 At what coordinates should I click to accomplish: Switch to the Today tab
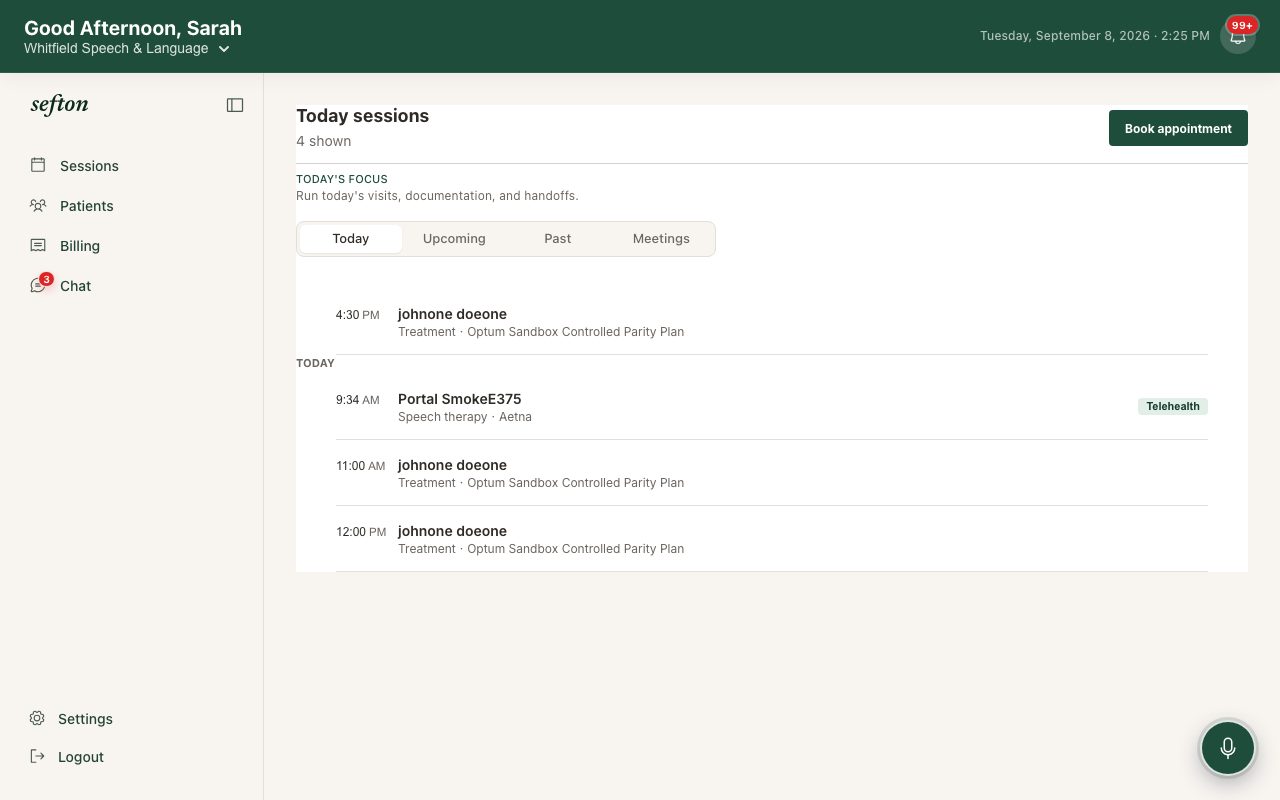pyautogui.click(x=351, y=239)
